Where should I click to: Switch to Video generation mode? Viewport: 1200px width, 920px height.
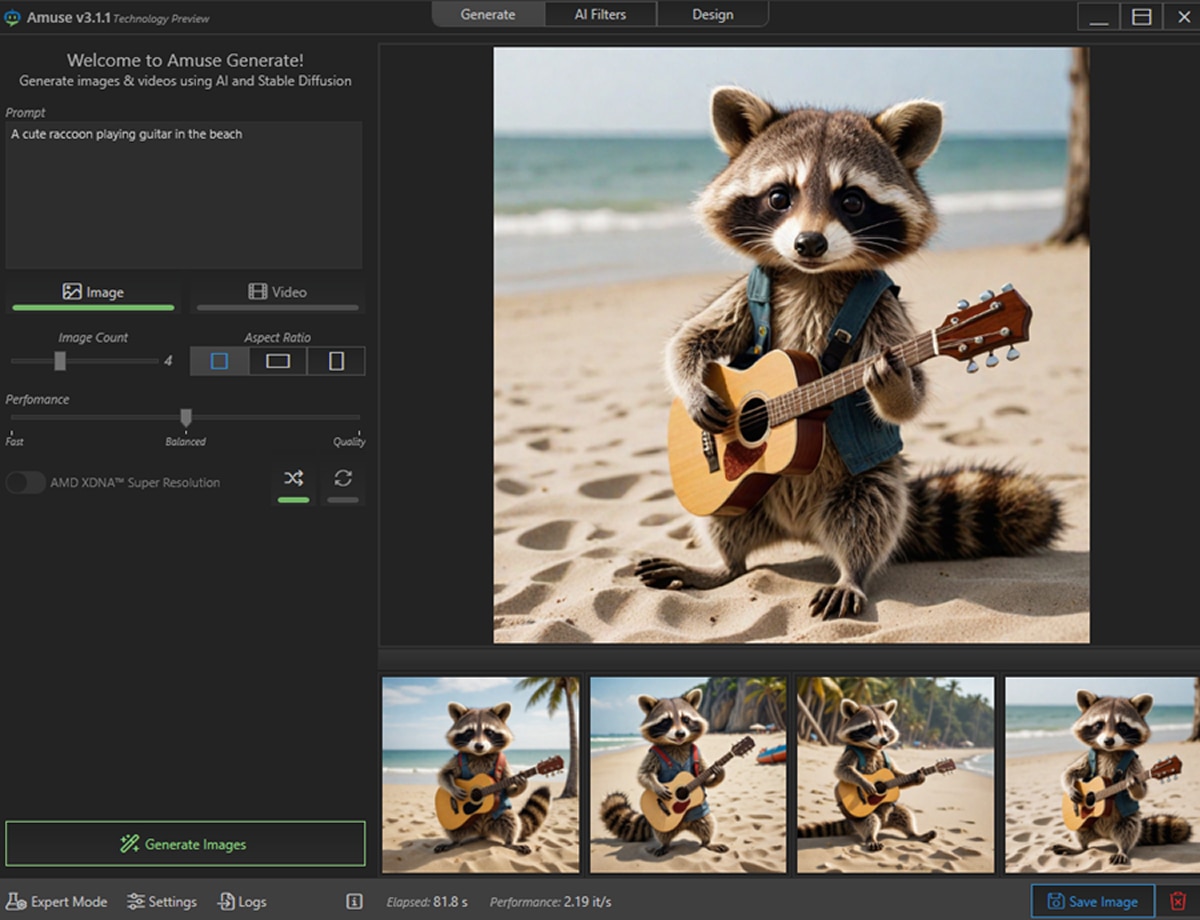click(277, 292)
